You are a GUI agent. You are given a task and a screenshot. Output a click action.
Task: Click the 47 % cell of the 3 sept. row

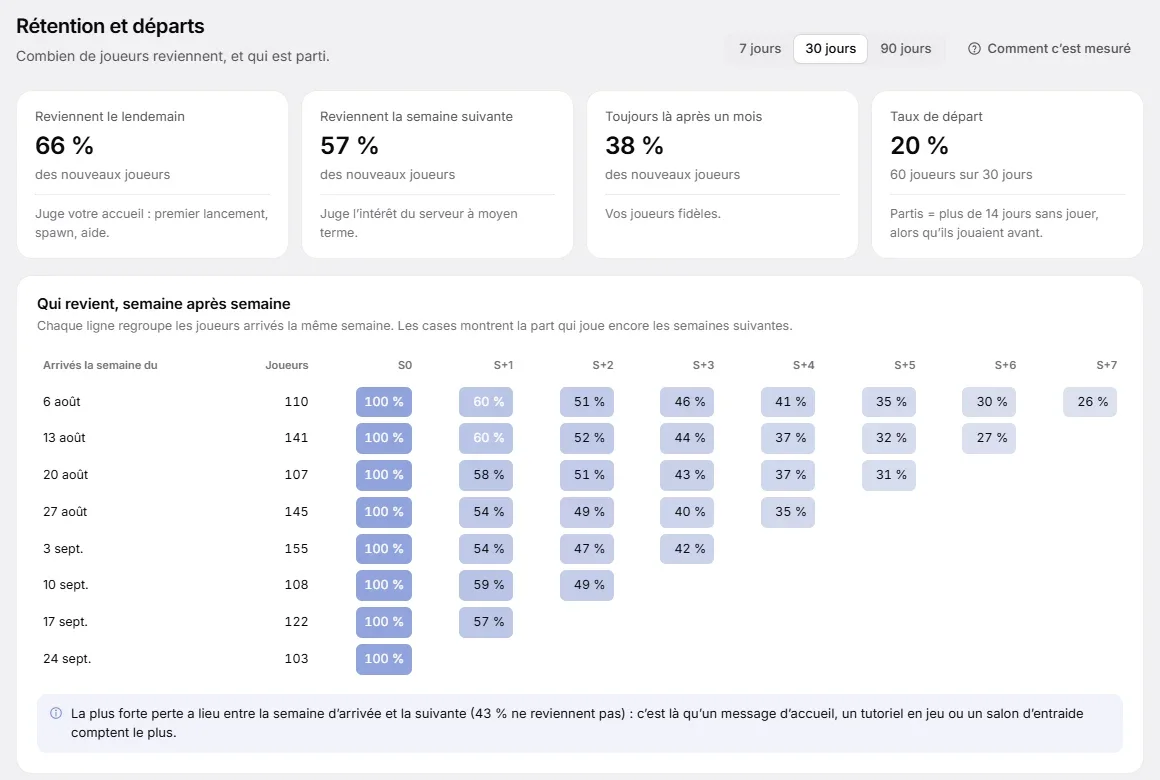coord(587,549)
